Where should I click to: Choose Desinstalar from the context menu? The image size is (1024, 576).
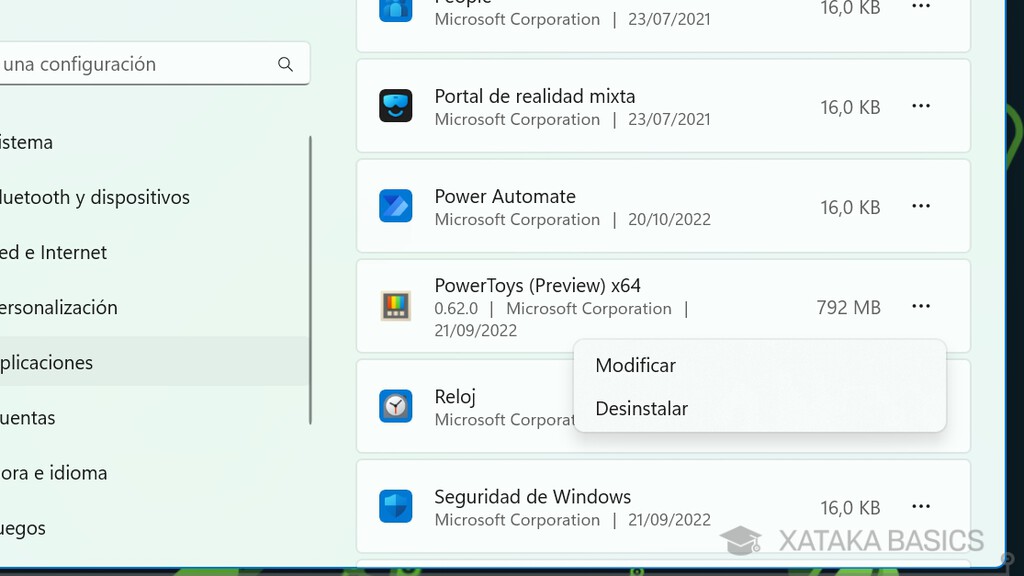[x=642, y=408]
